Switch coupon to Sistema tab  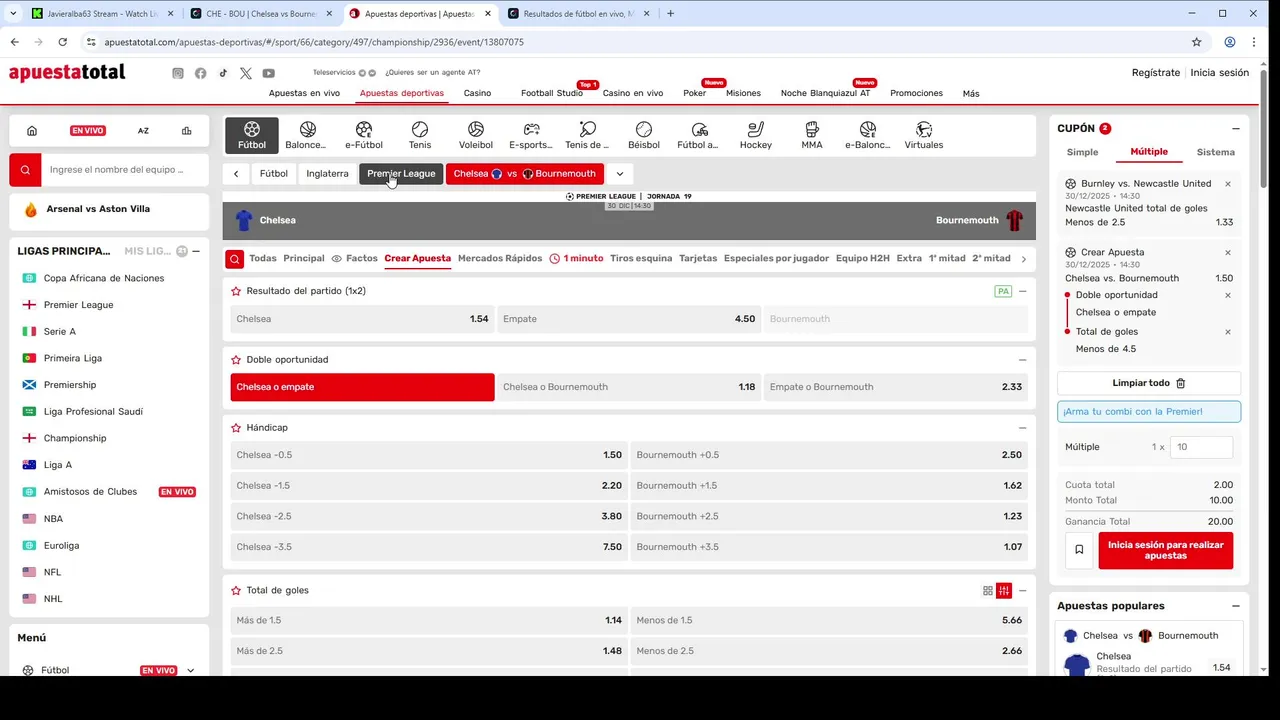[1215, 152]
